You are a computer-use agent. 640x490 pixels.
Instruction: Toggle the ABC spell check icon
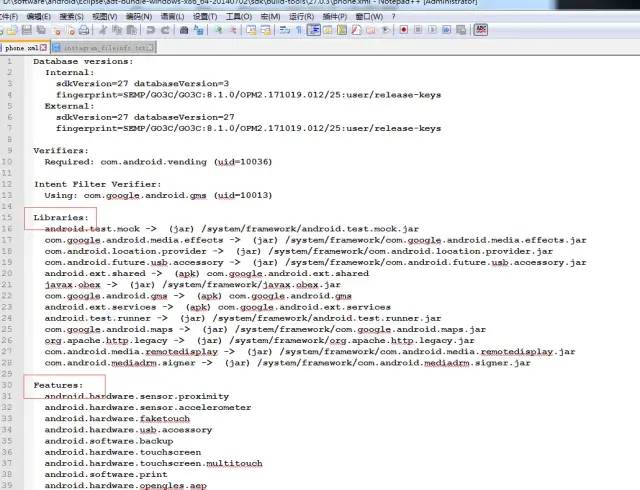pyautogui.click(x=480, y=29)
